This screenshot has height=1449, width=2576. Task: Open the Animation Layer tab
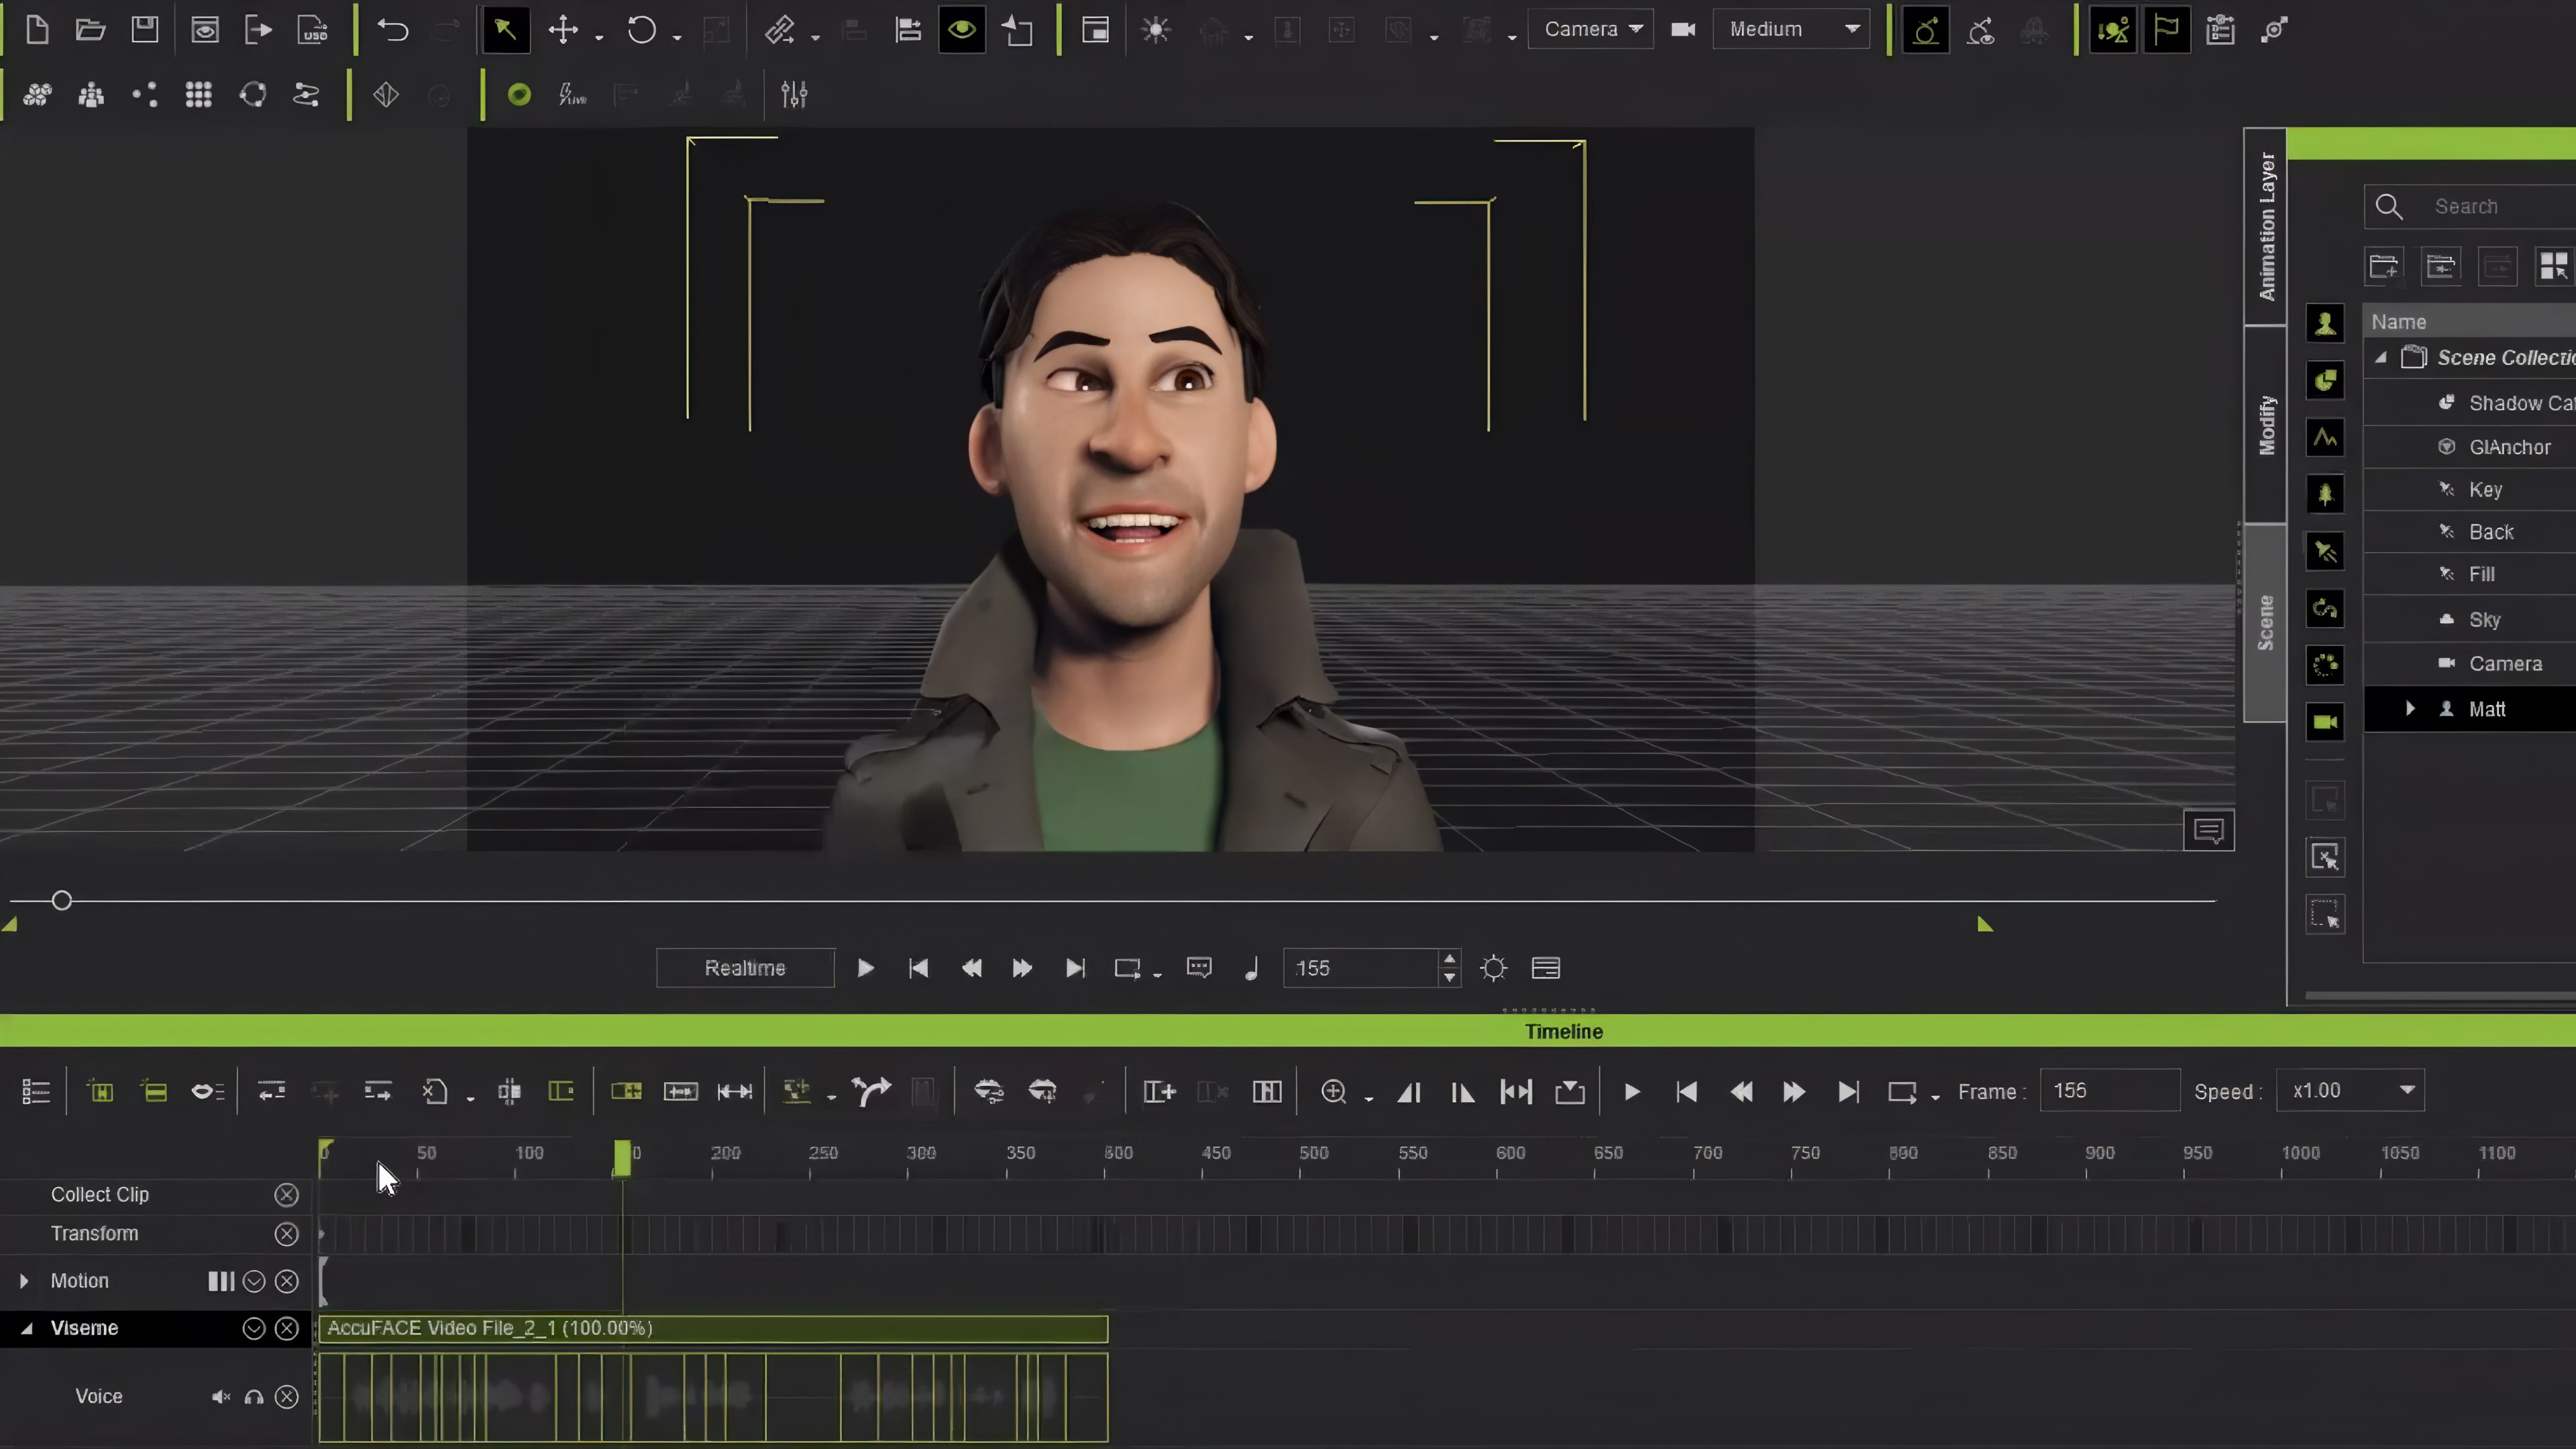point(2266,227)
